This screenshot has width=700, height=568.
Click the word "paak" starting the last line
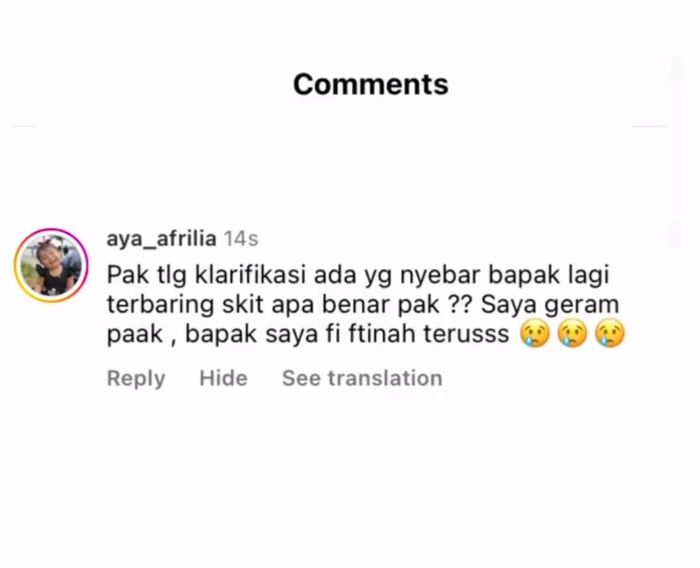point(135,335)
